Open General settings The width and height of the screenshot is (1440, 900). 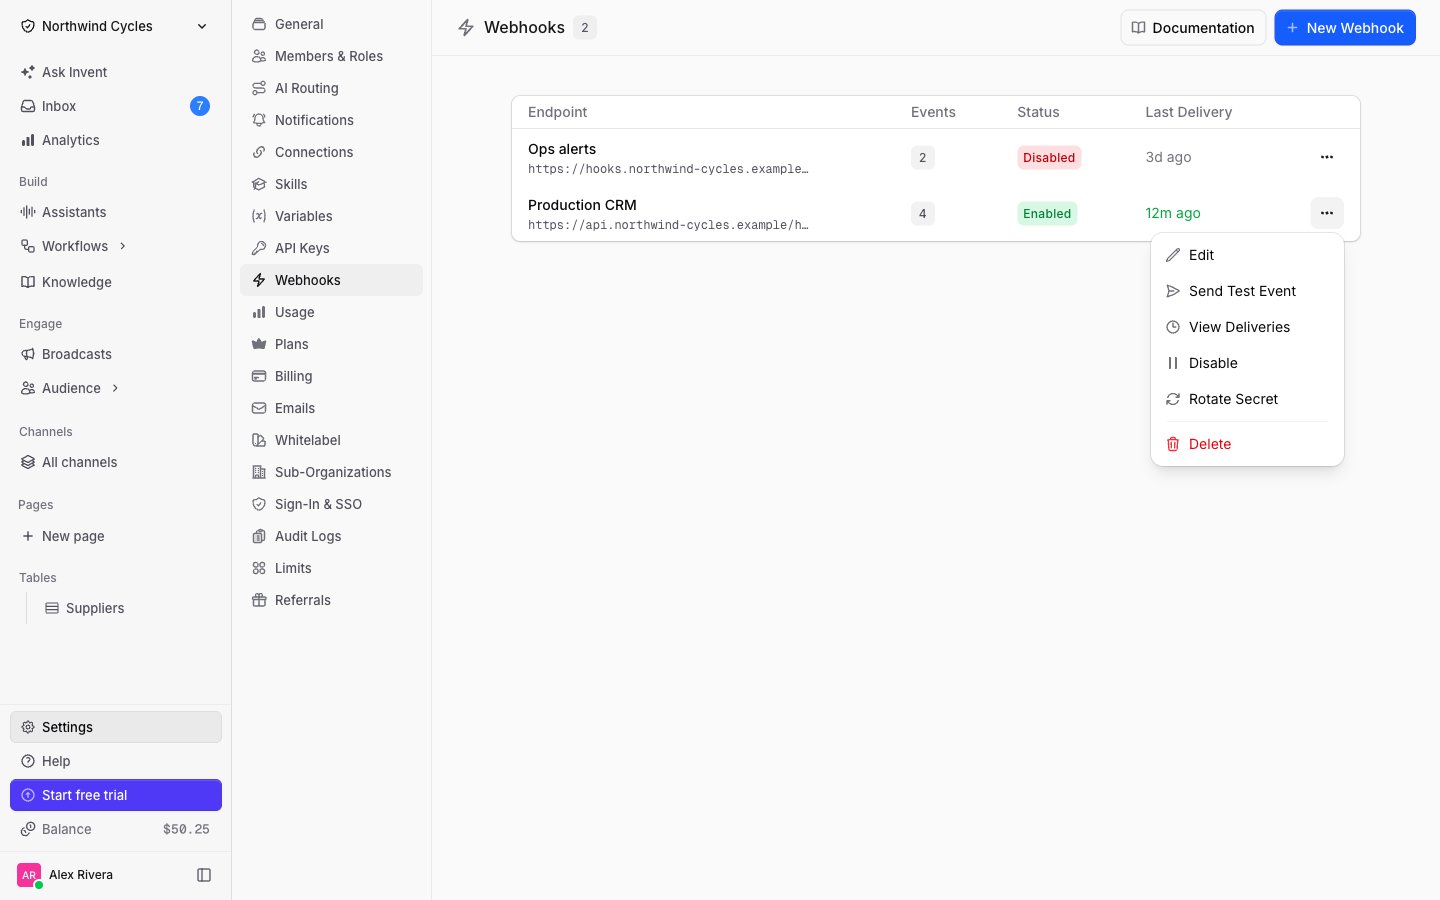tap(331, 24)
